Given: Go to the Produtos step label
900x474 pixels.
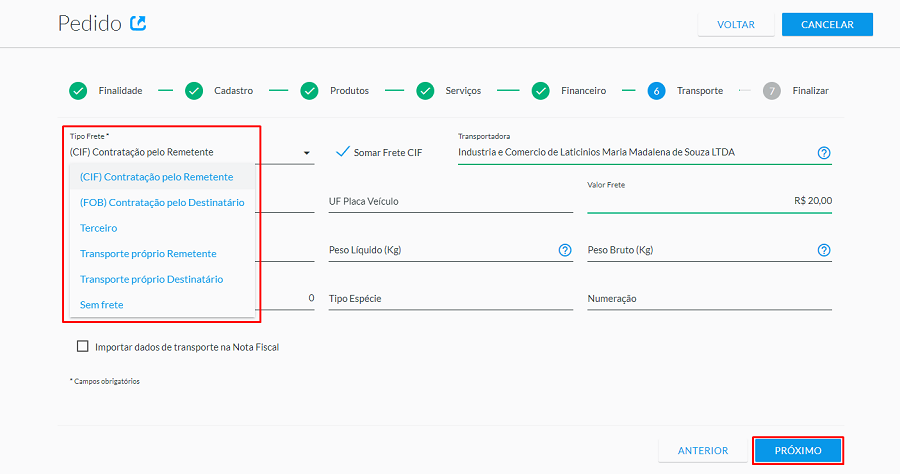Looking at the screenshot, I should click(350, 91).
